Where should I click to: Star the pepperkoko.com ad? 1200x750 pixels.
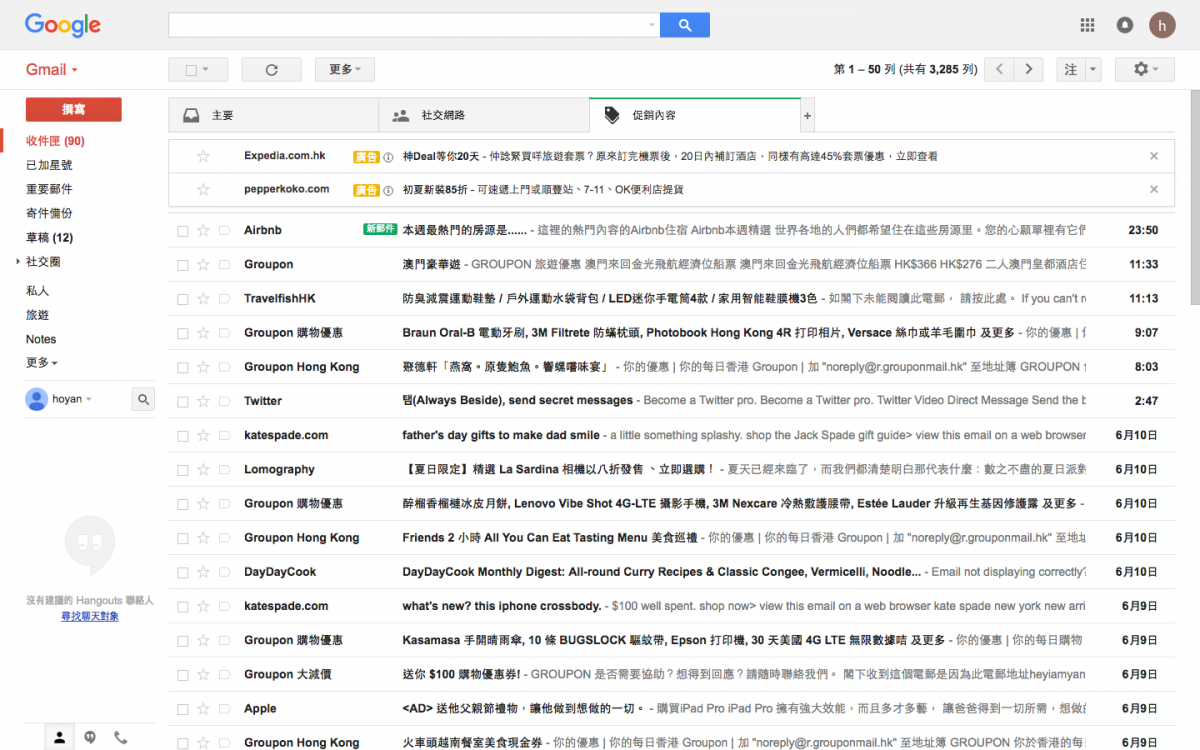pos(204,190)
